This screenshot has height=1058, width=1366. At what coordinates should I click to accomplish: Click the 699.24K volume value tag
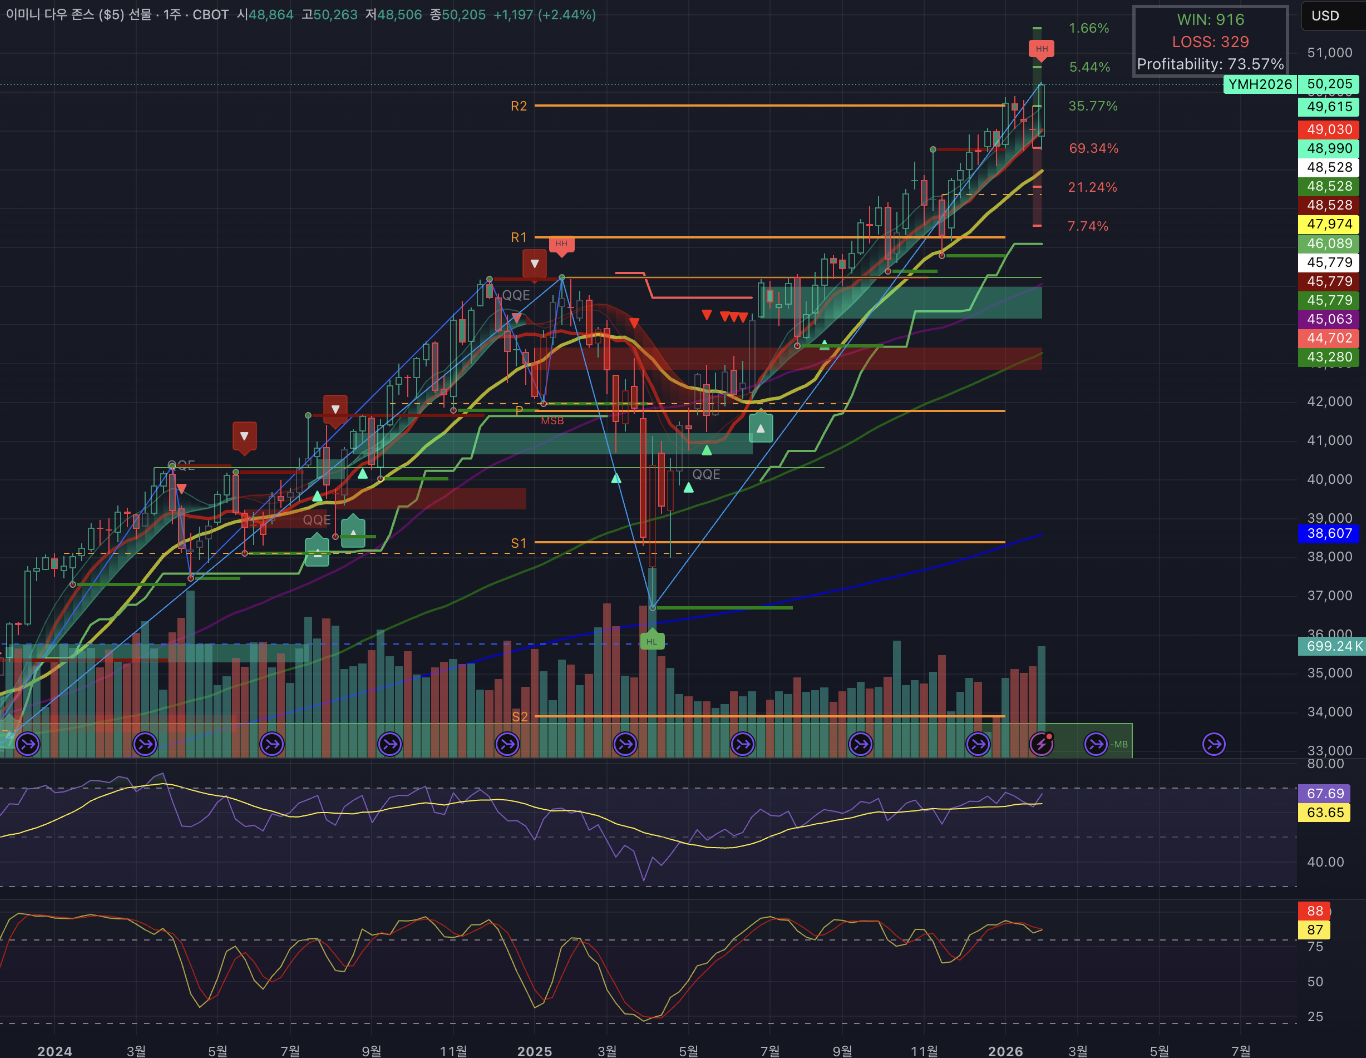pos(1330,646)
